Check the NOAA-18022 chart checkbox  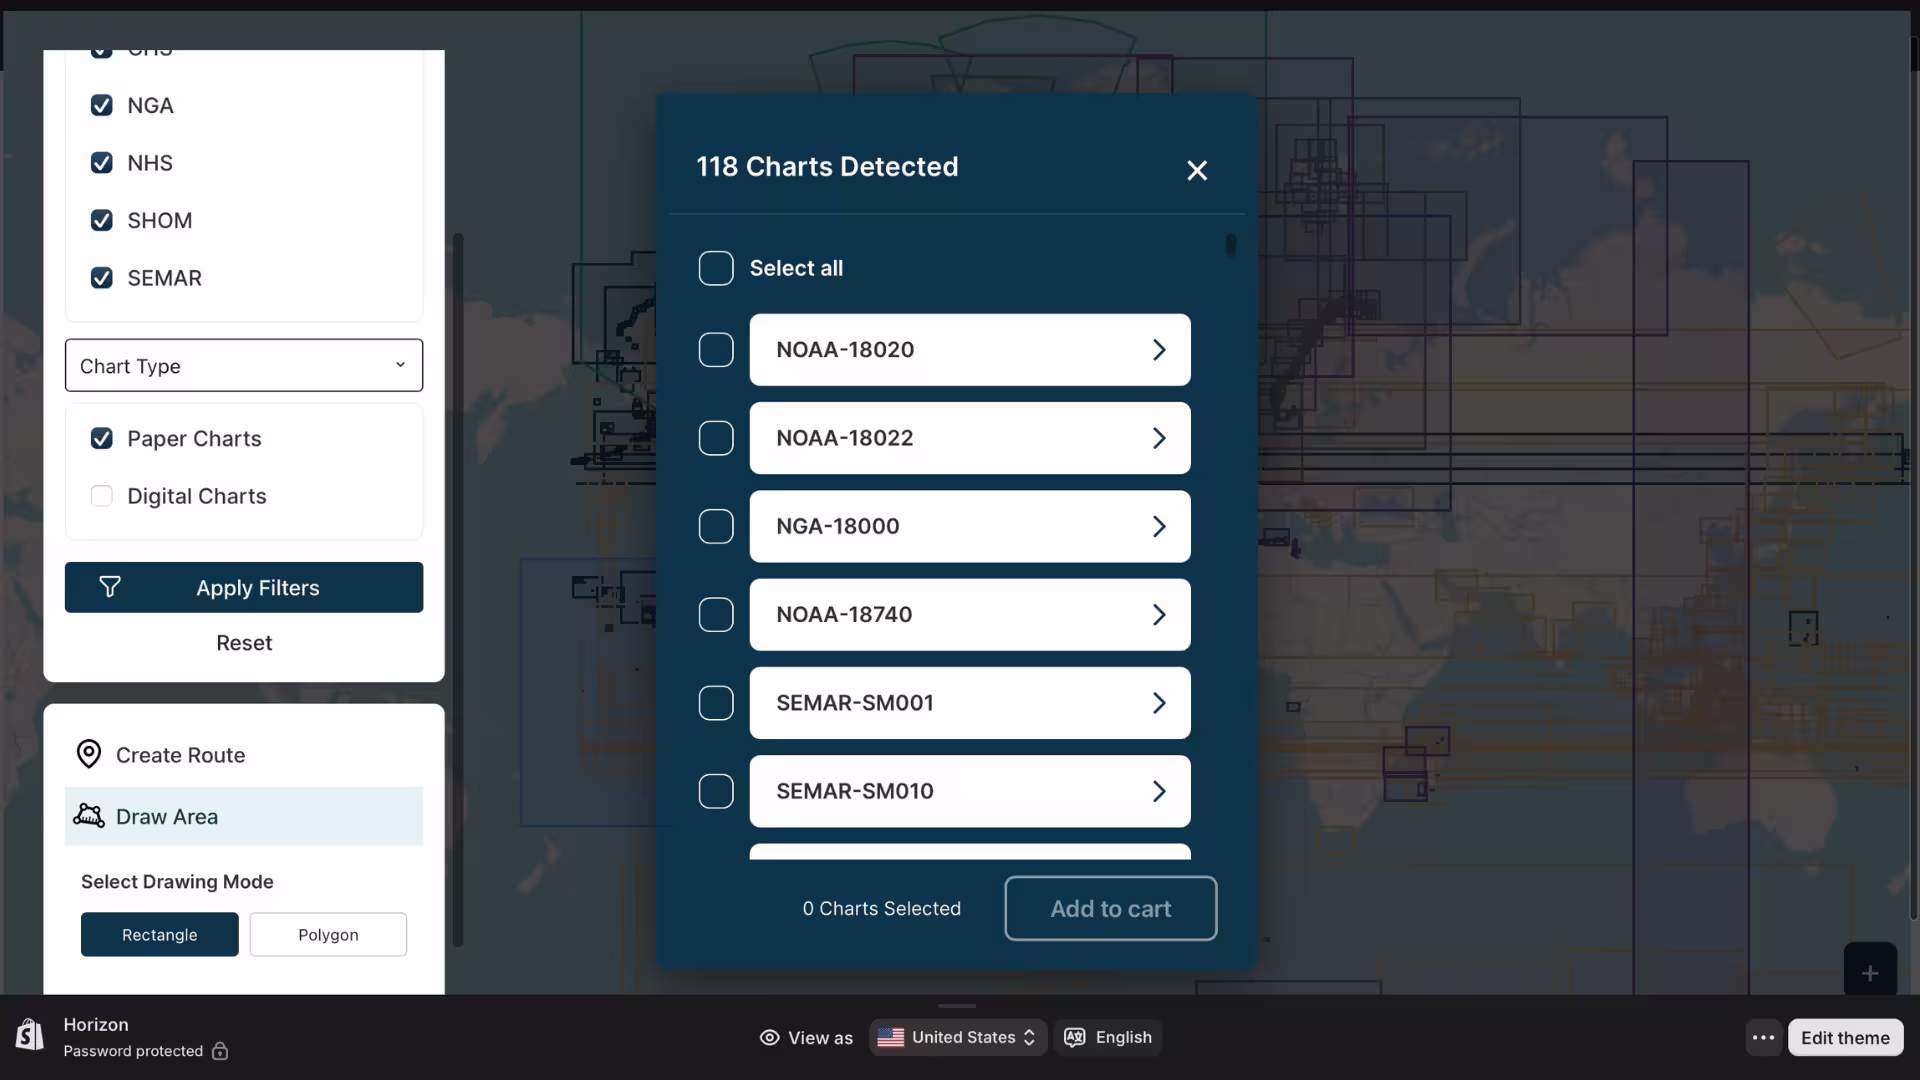click(716, 438)
